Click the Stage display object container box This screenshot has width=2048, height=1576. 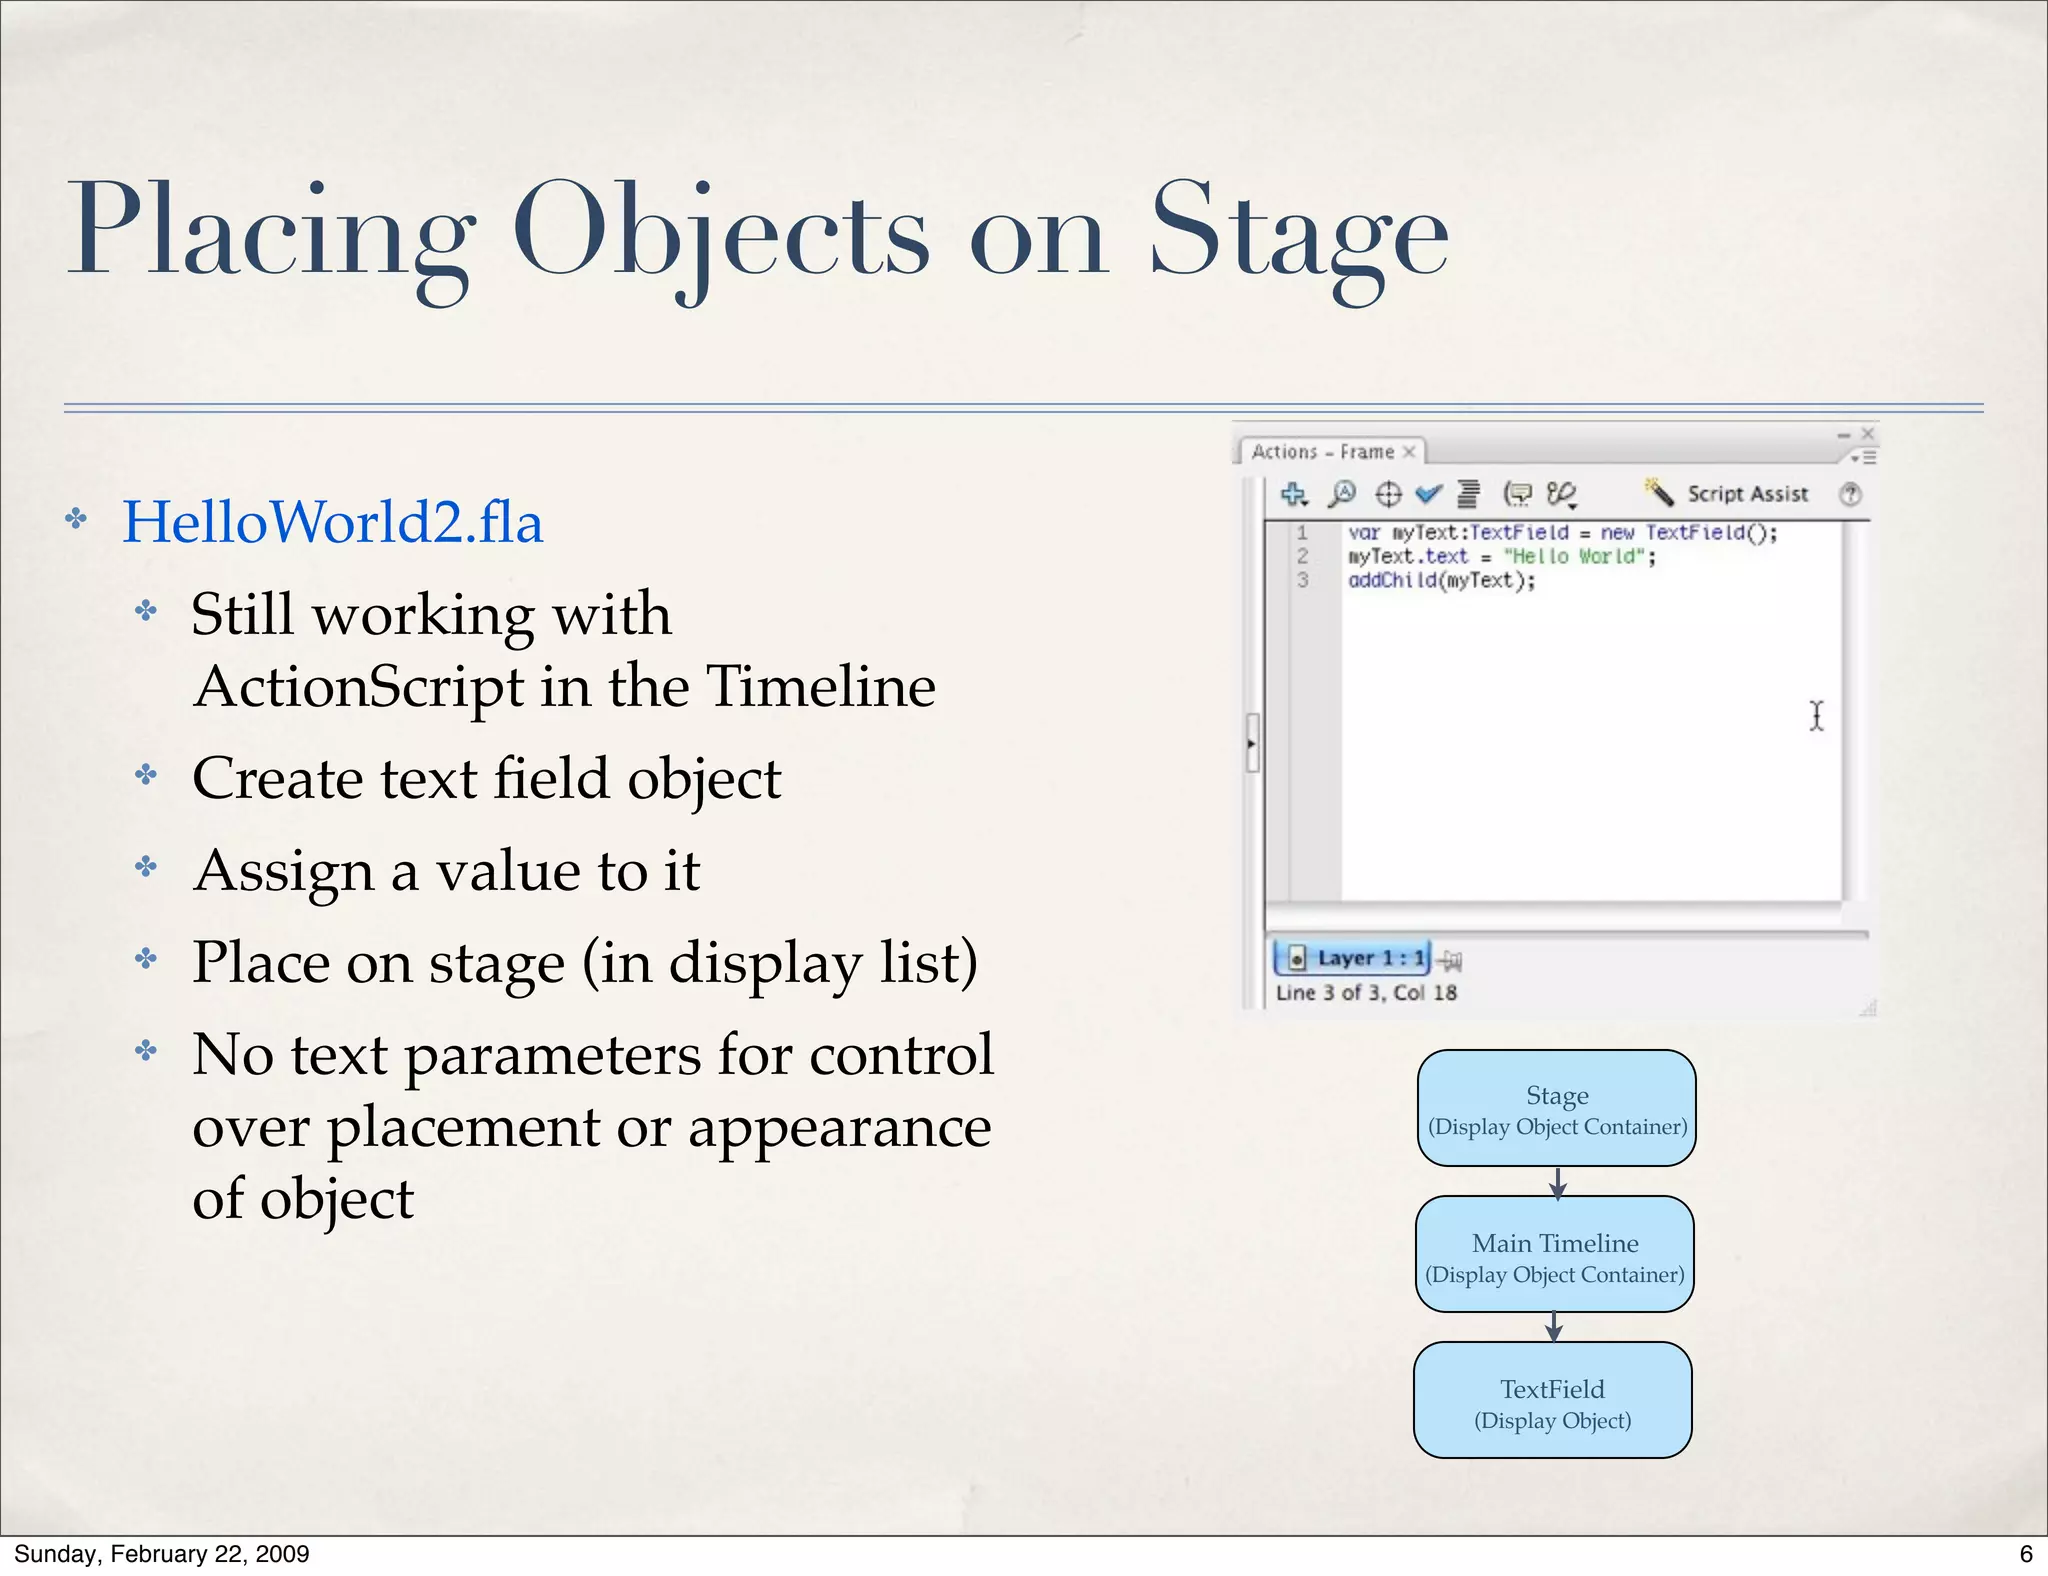coord(1556,1108)
